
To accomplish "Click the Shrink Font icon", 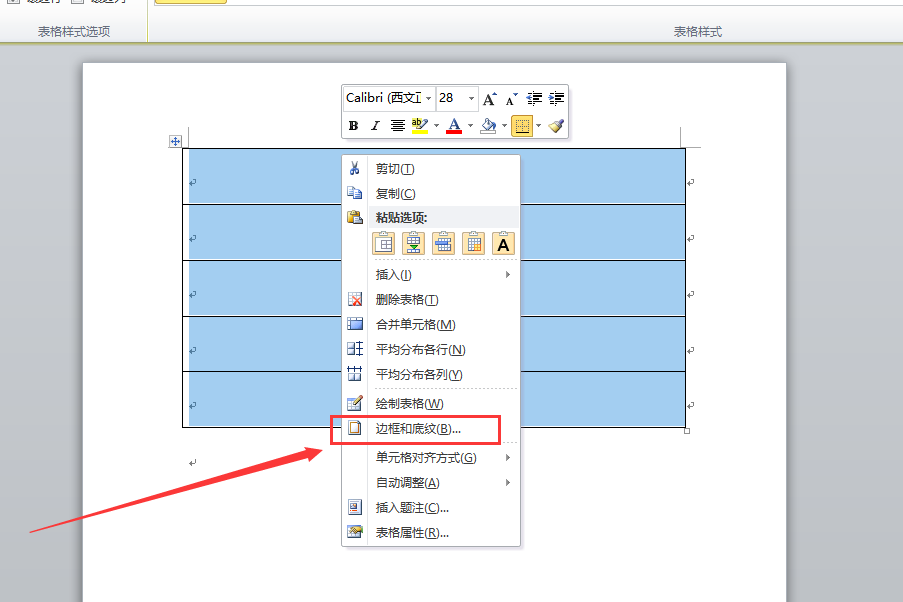I will (x=511, y=99).
